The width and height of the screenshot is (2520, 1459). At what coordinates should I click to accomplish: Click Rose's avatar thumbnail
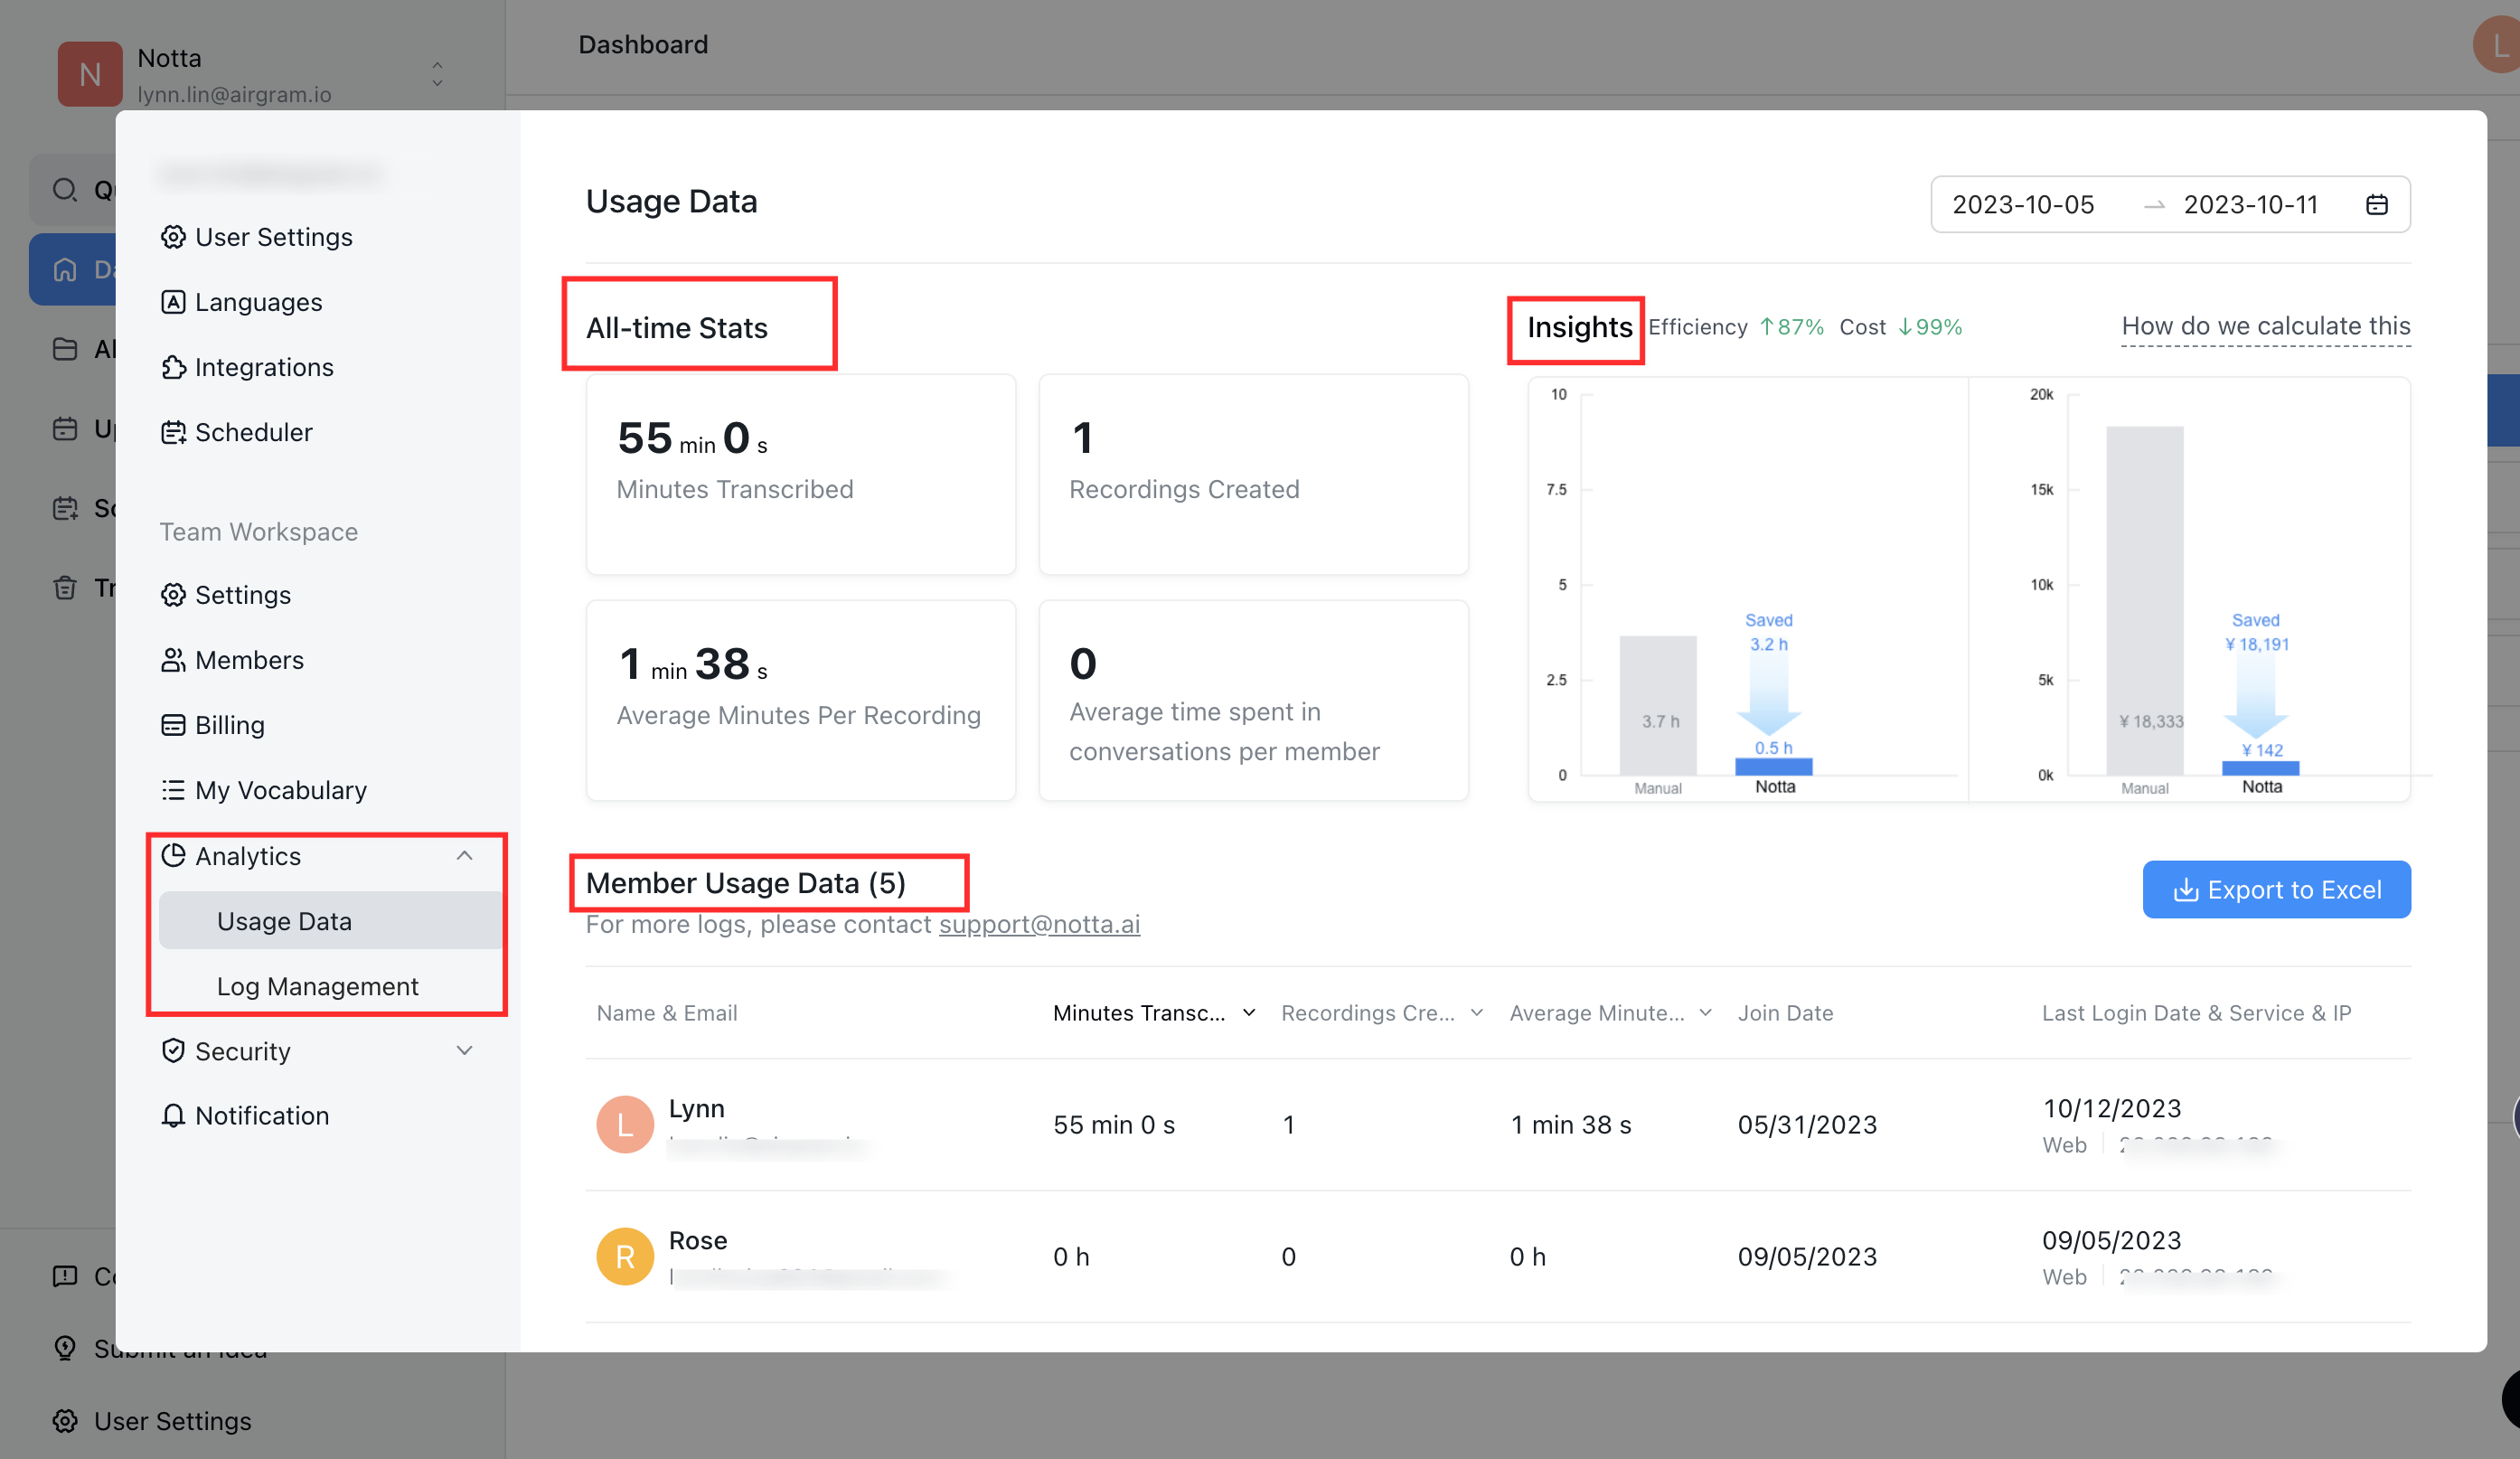pyautogui.click(x=624, y=1256)
